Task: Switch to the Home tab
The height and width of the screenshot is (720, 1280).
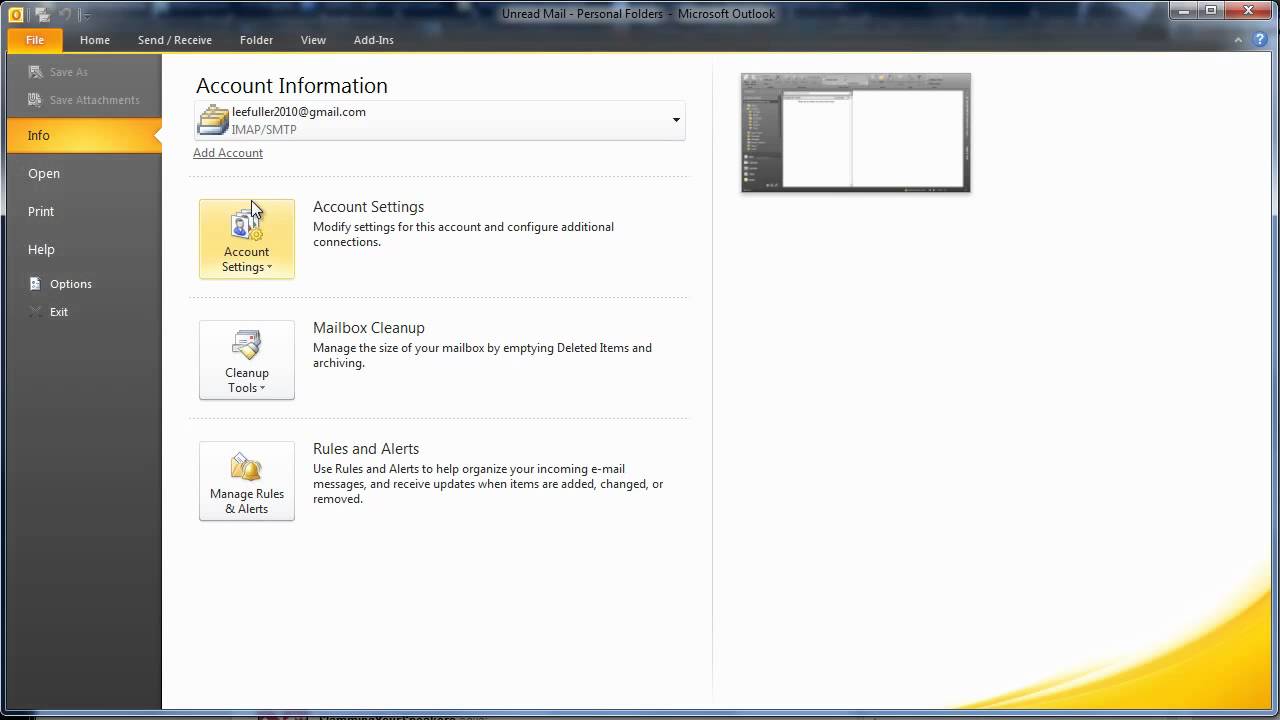Action: coord(95,40)
